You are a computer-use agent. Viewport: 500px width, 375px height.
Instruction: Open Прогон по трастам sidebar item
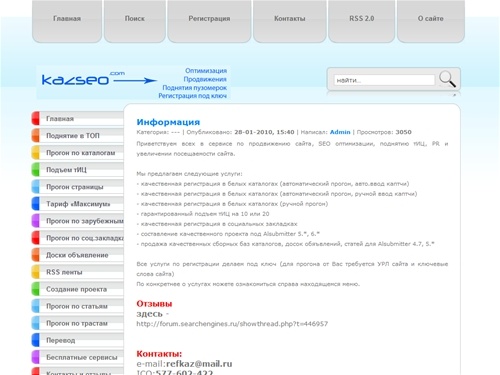pyautogui.click(x=77, y=323)
